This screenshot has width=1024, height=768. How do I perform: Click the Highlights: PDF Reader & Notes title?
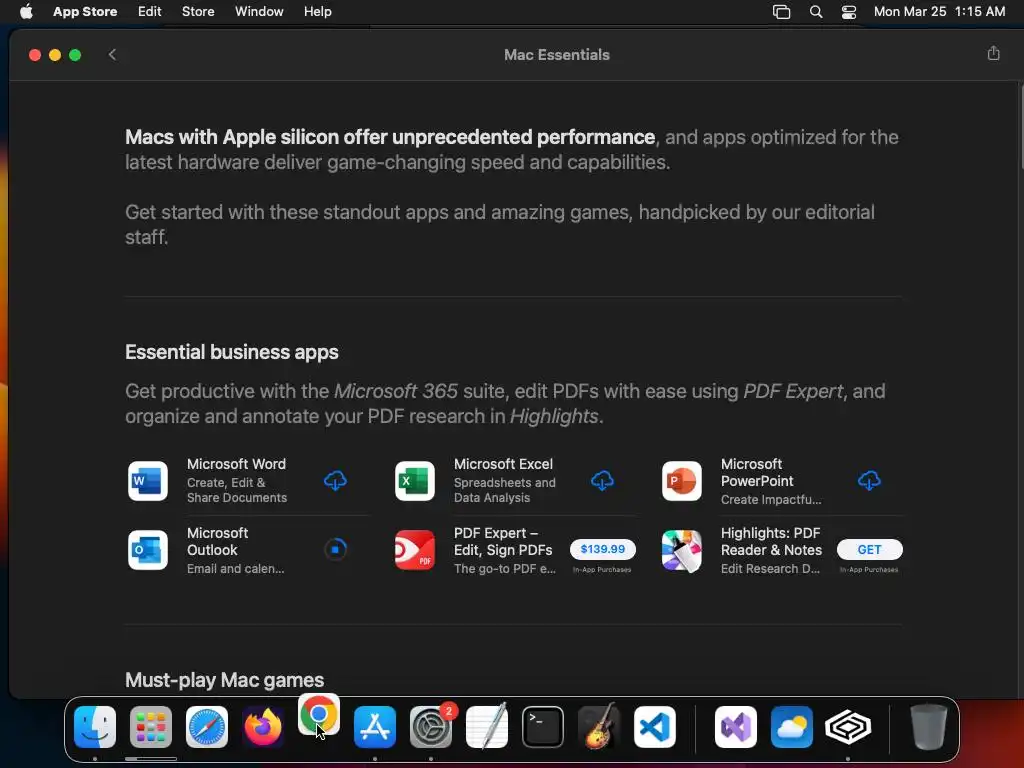(x=771, y=541)
